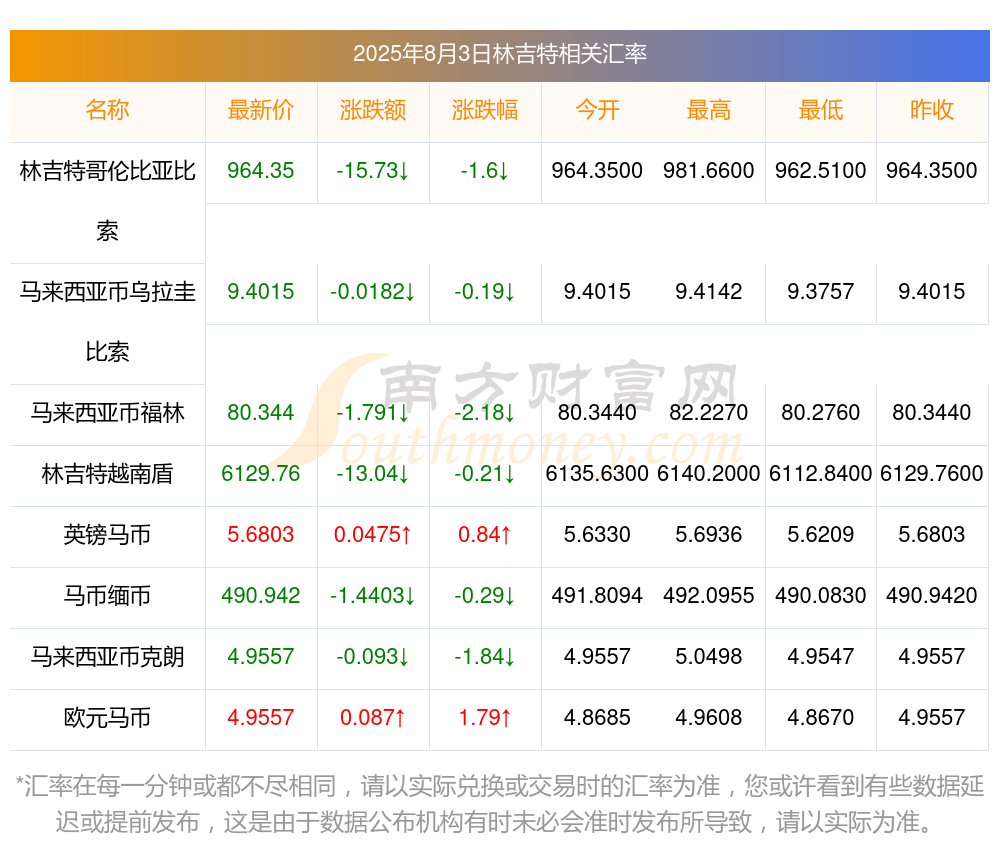Click the open value 491.8094
The height and width of the screenshot is (853, 1000).
[x=597, y=595]
